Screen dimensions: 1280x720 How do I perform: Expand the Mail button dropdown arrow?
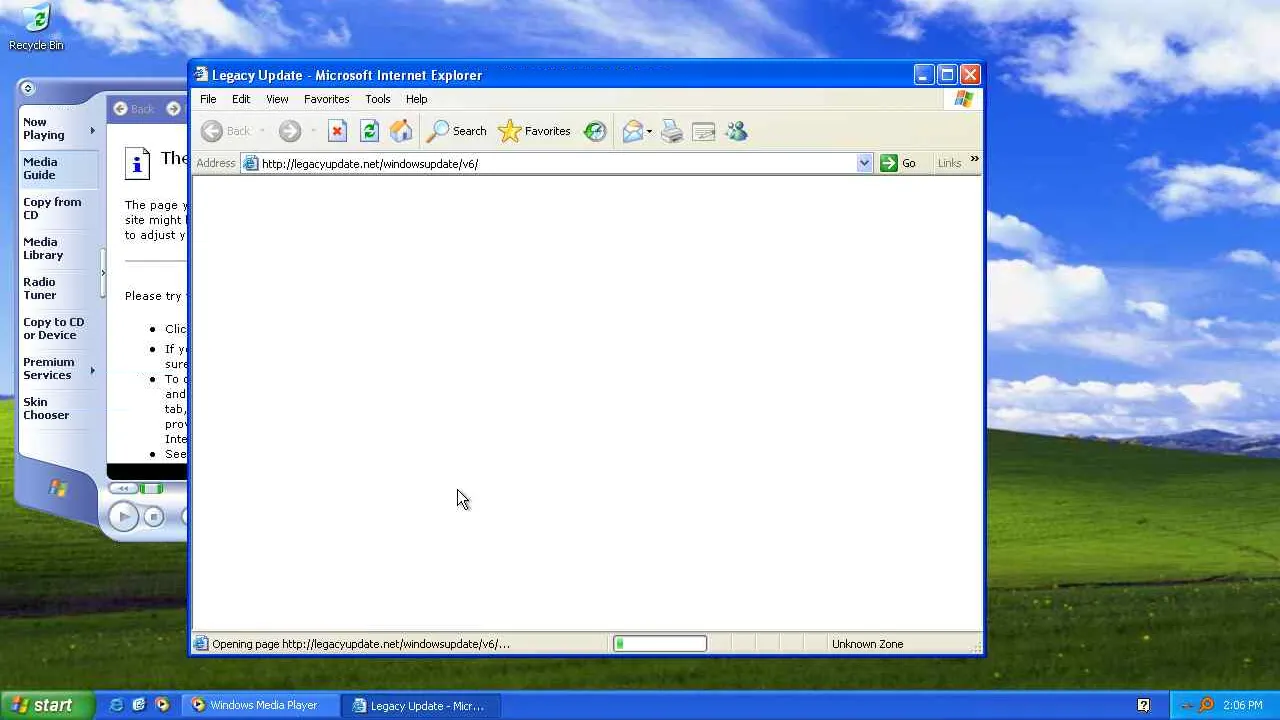tap(649, 131)
